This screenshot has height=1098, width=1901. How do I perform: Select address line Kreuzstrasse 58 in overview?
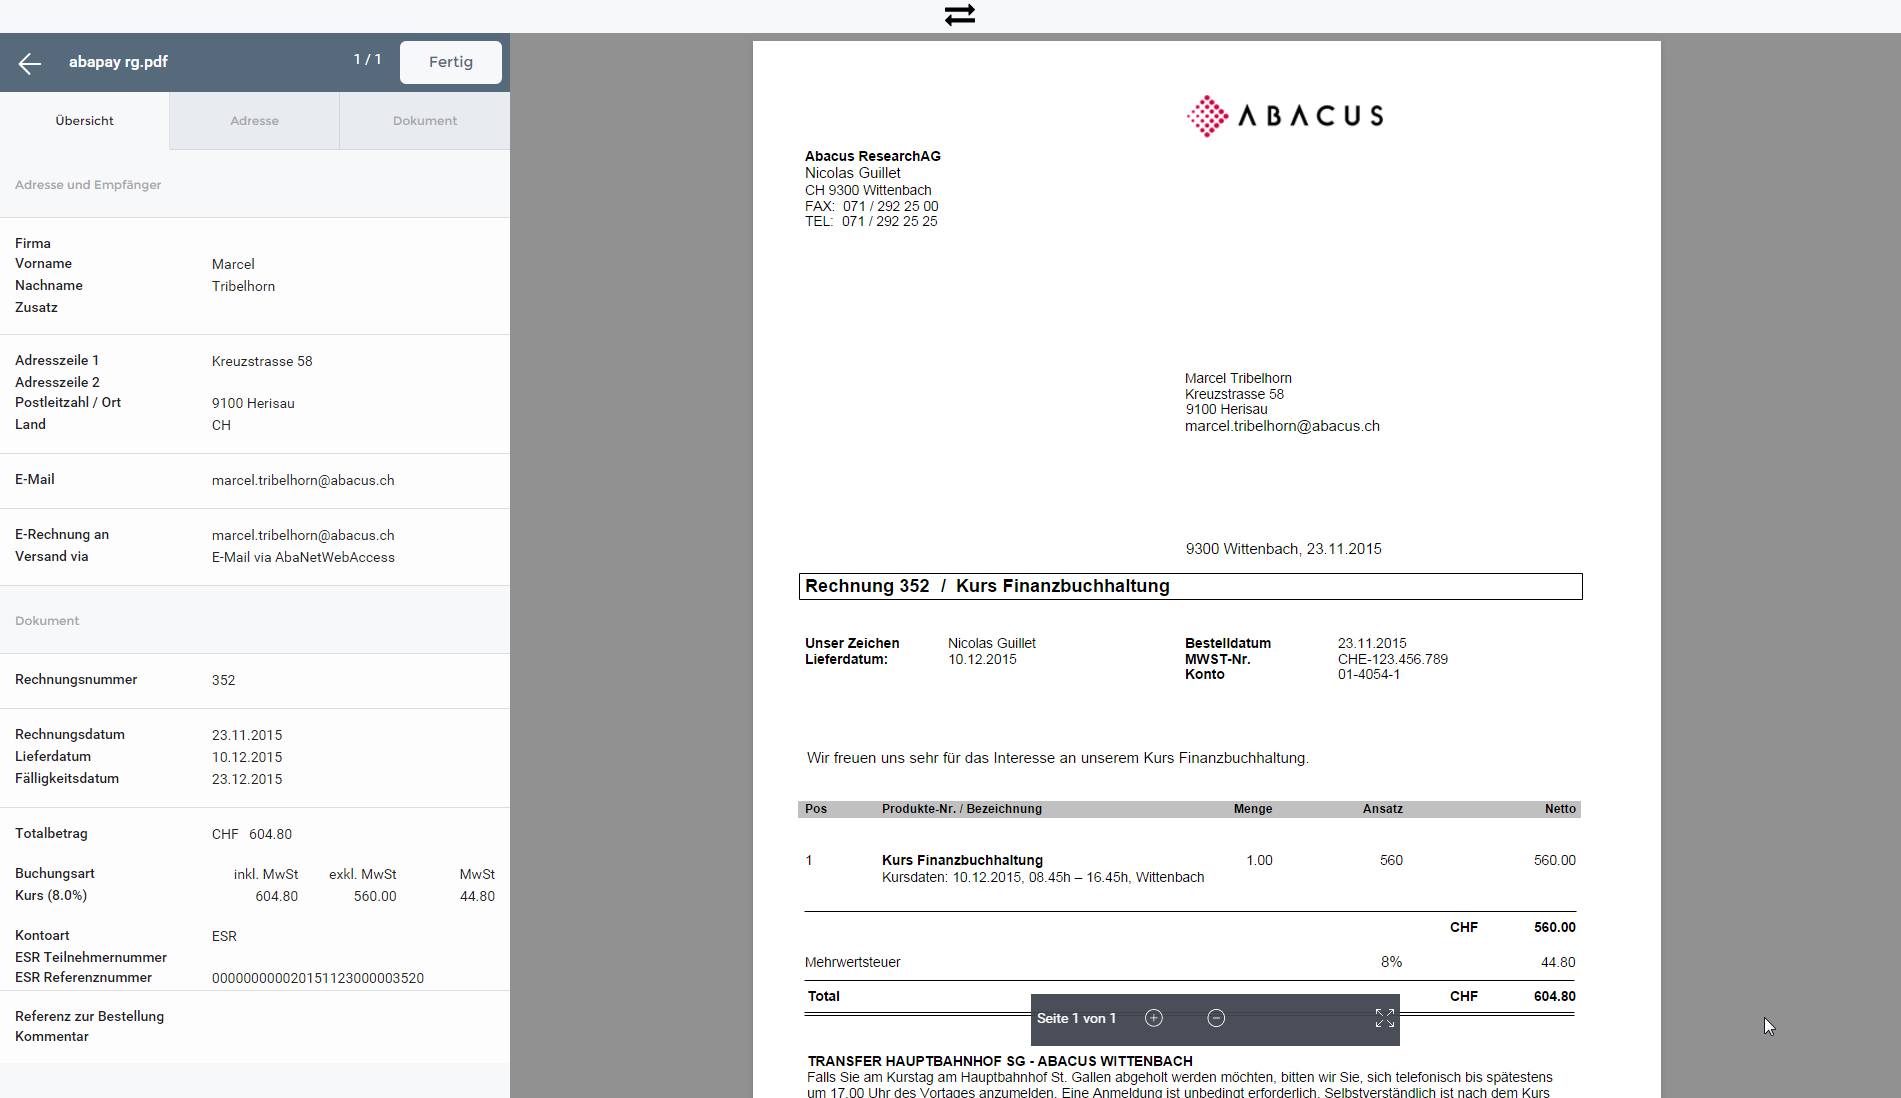pyautogui.click(x=262, y=362)
